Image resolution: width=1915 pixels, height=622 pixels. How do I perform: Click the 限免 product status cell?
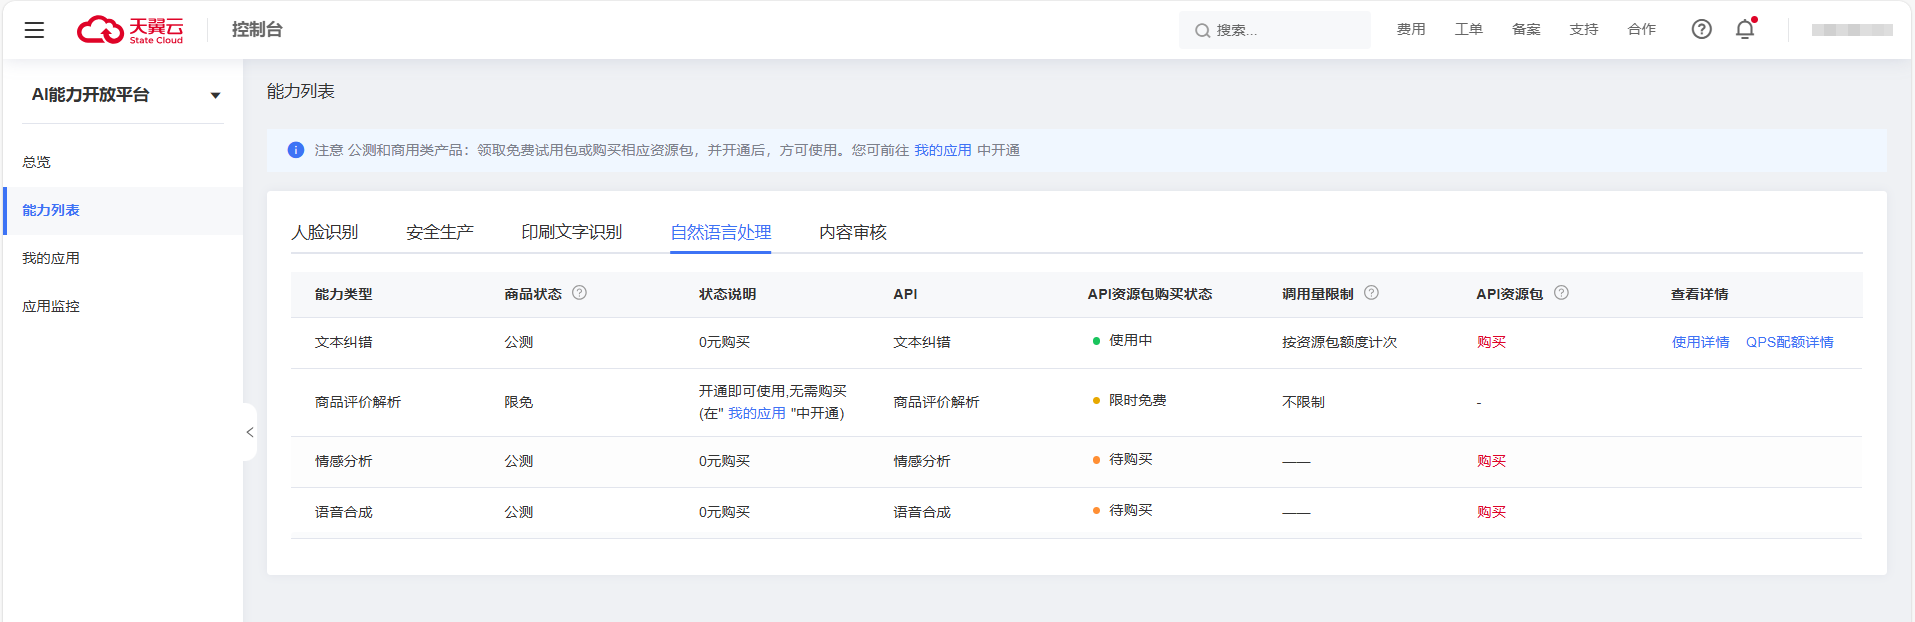pyautogui.click(x=518, y=402)
